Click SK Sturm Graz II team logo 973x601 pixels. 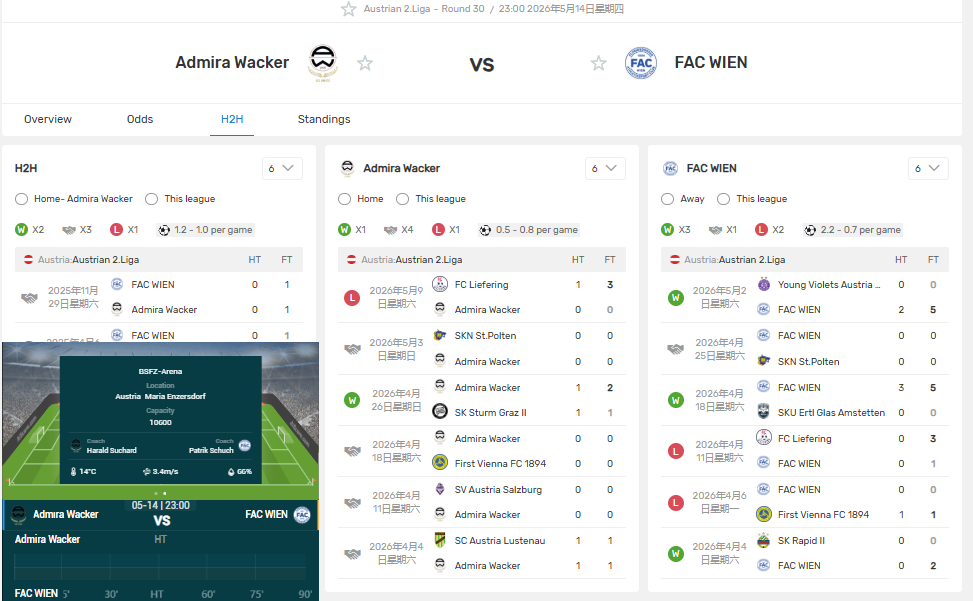[440, 411]
